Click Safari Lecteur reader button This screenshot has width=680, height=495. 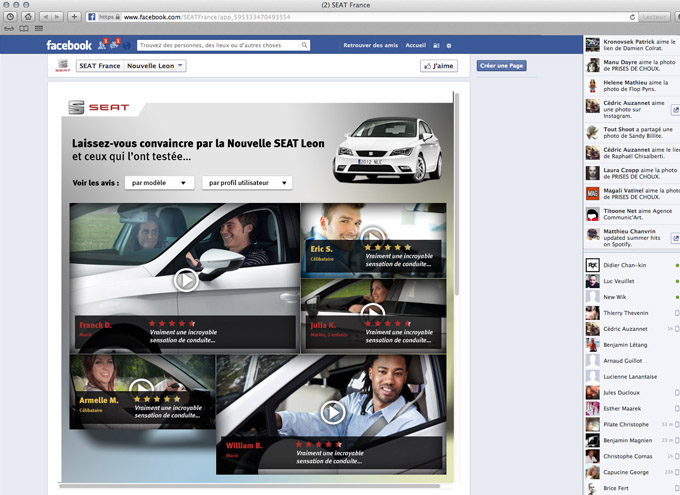(x=654, y=17)
